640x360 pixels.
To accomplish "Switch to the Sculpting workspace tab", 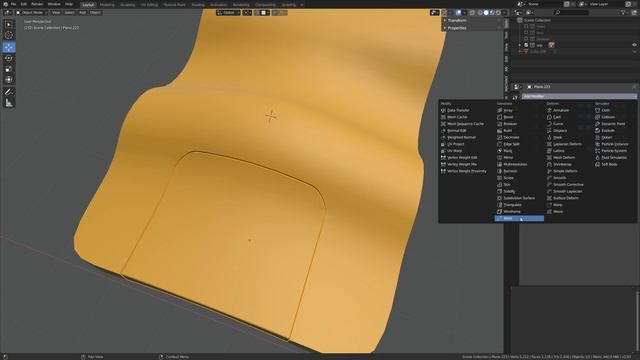I will tap(127, 4).
